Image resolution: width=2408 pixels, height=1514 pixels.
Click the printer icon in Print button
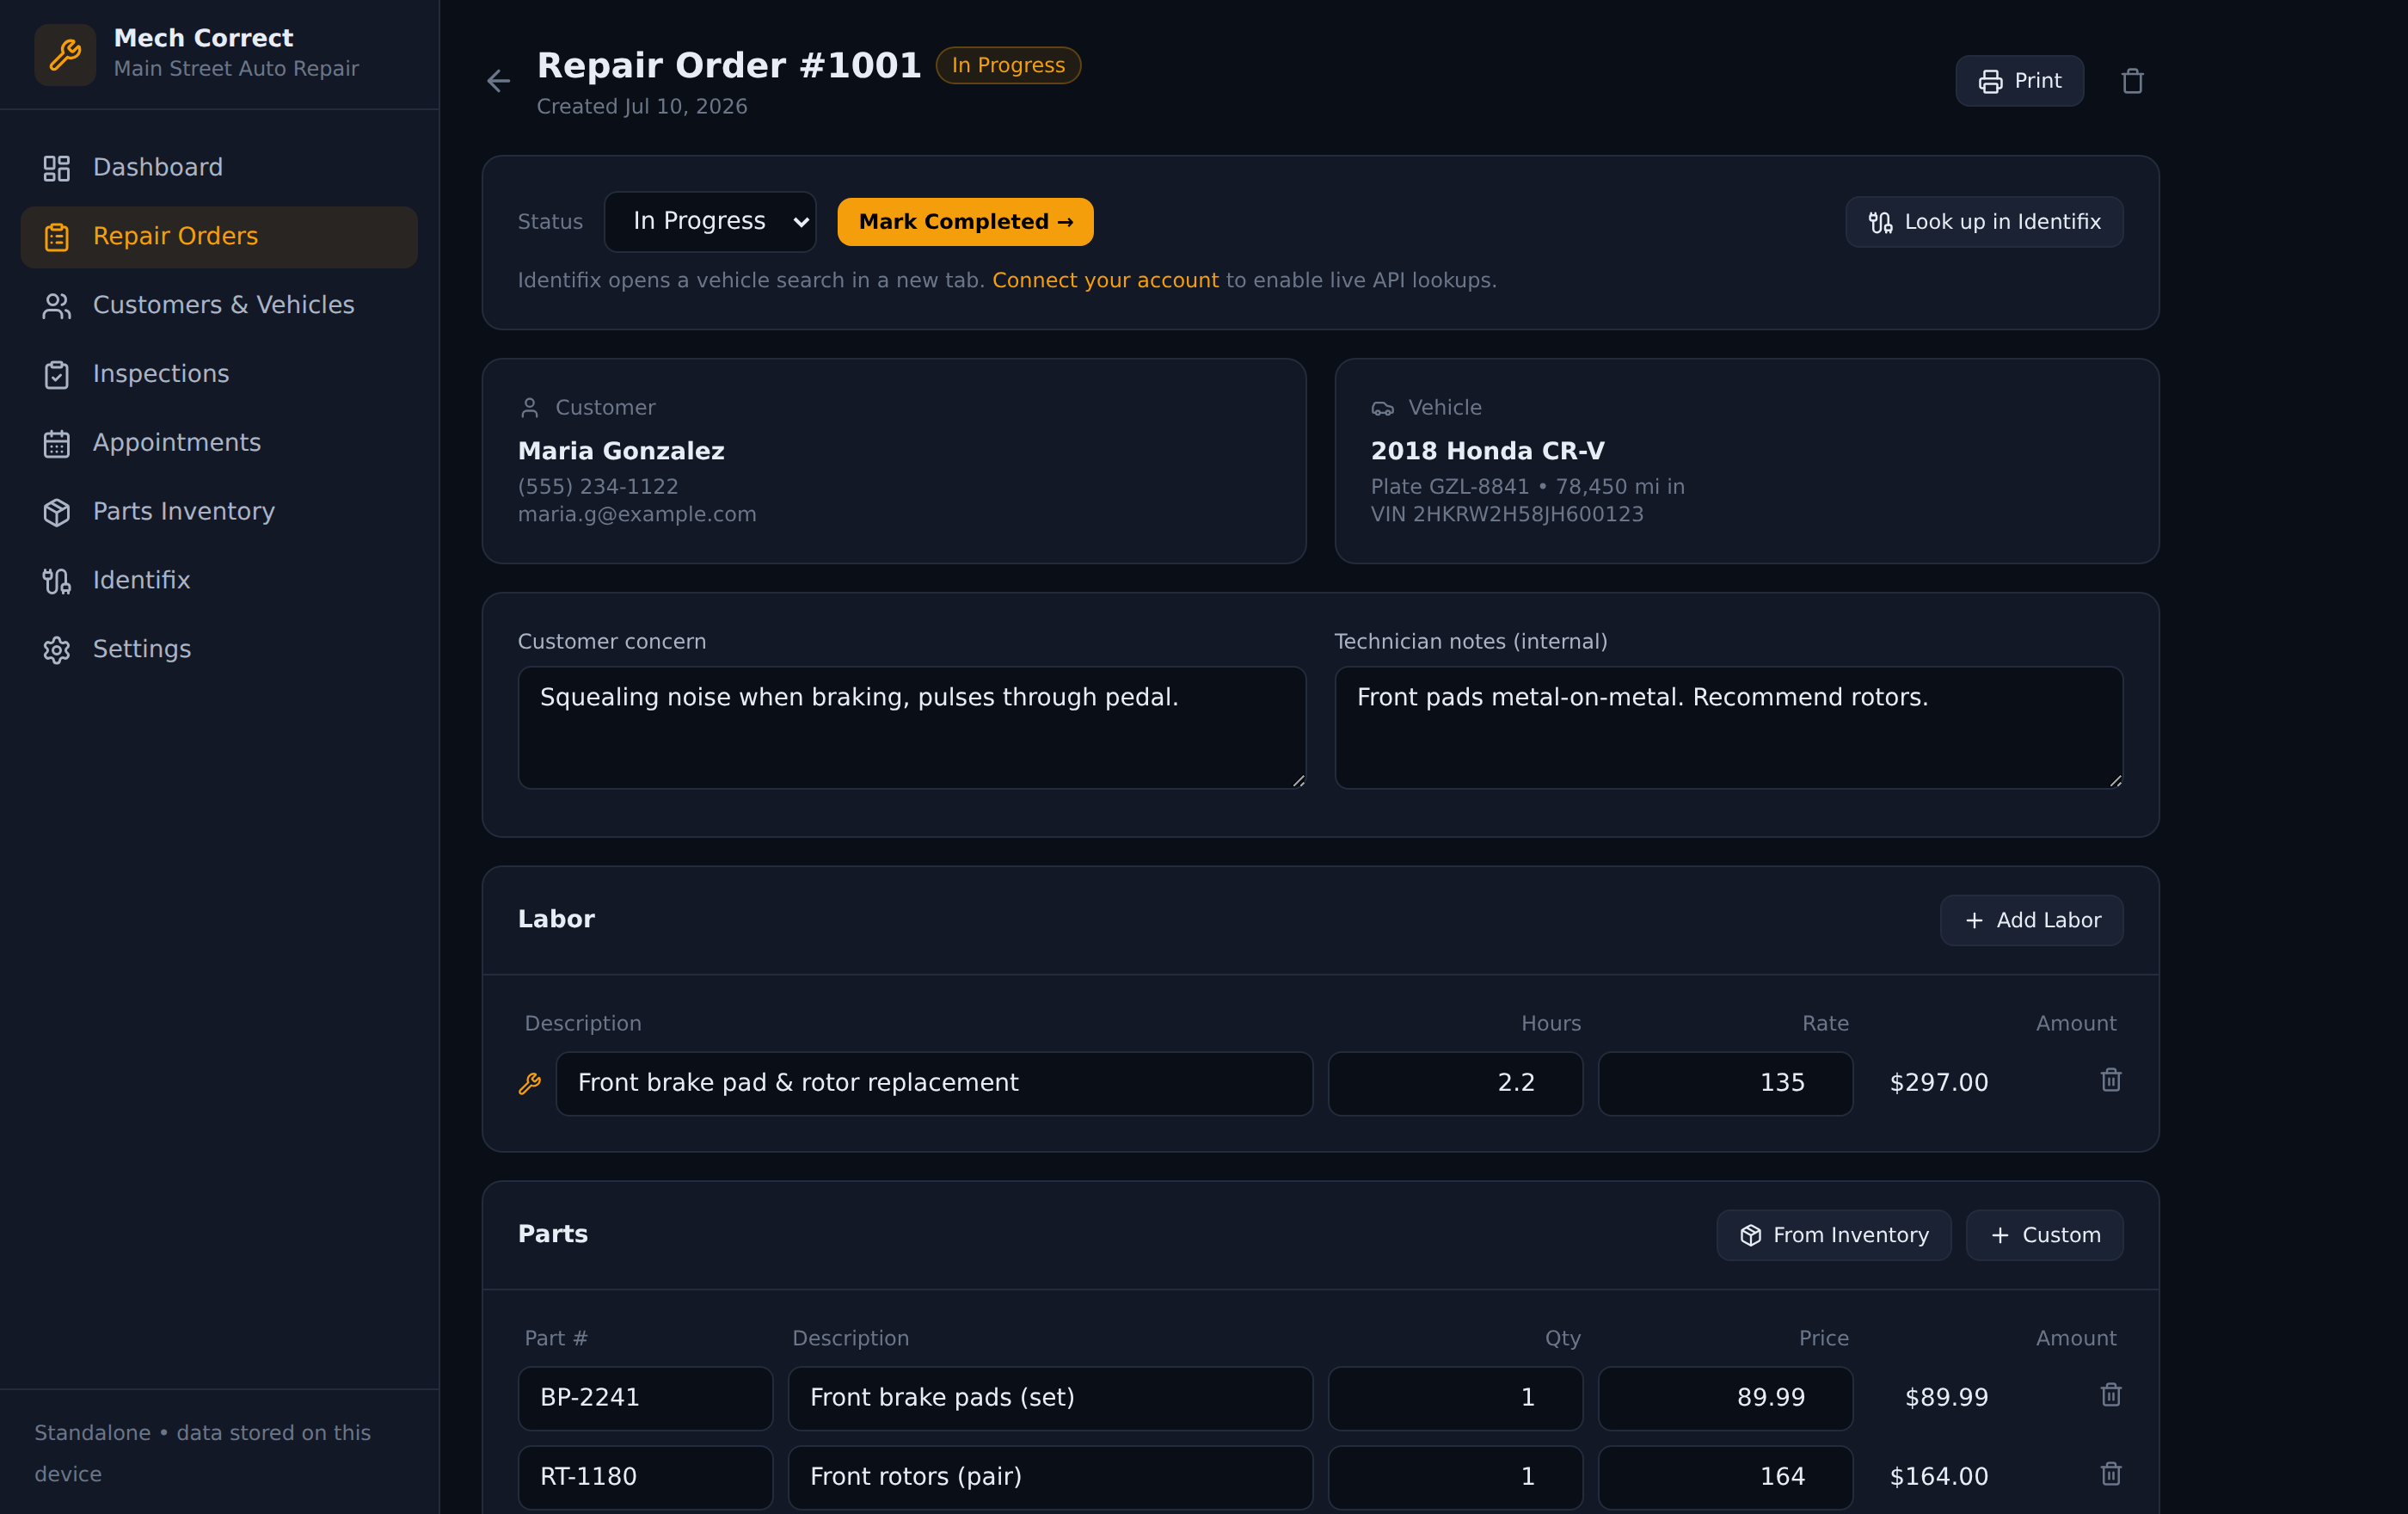pyautogui.click(x=1990, y=81)
